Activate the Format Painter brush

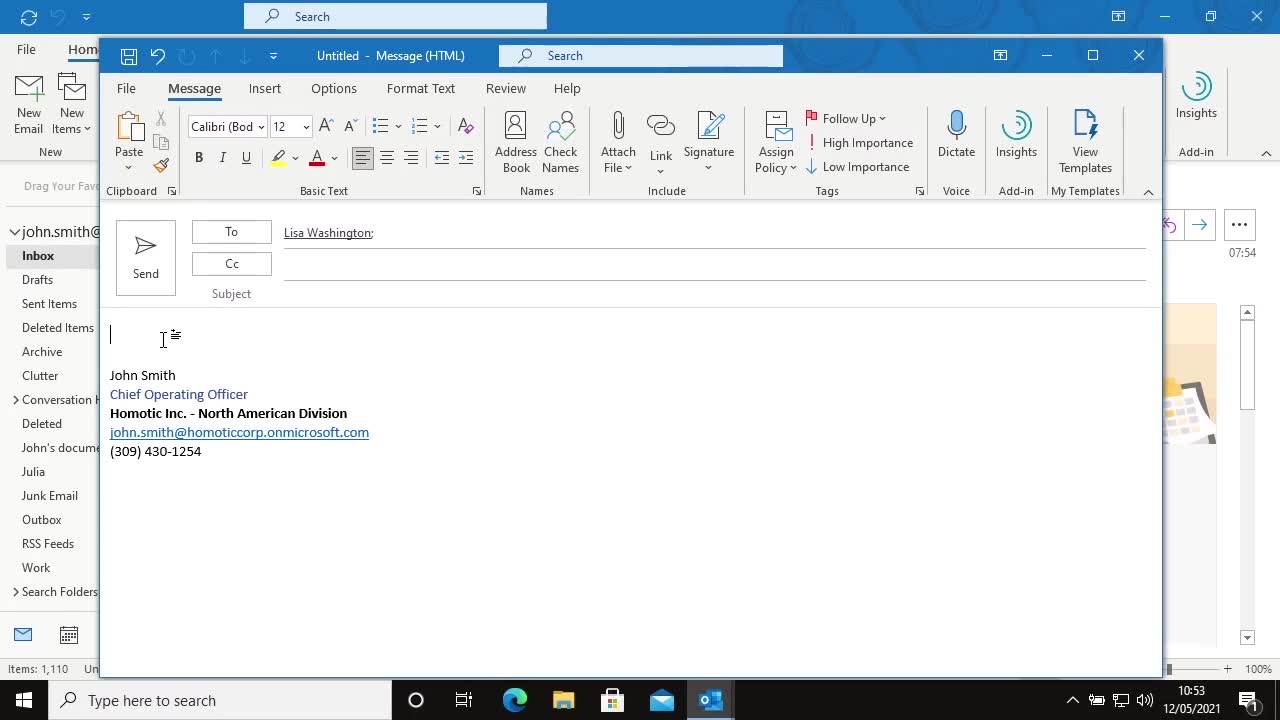(x=161, y=166)
